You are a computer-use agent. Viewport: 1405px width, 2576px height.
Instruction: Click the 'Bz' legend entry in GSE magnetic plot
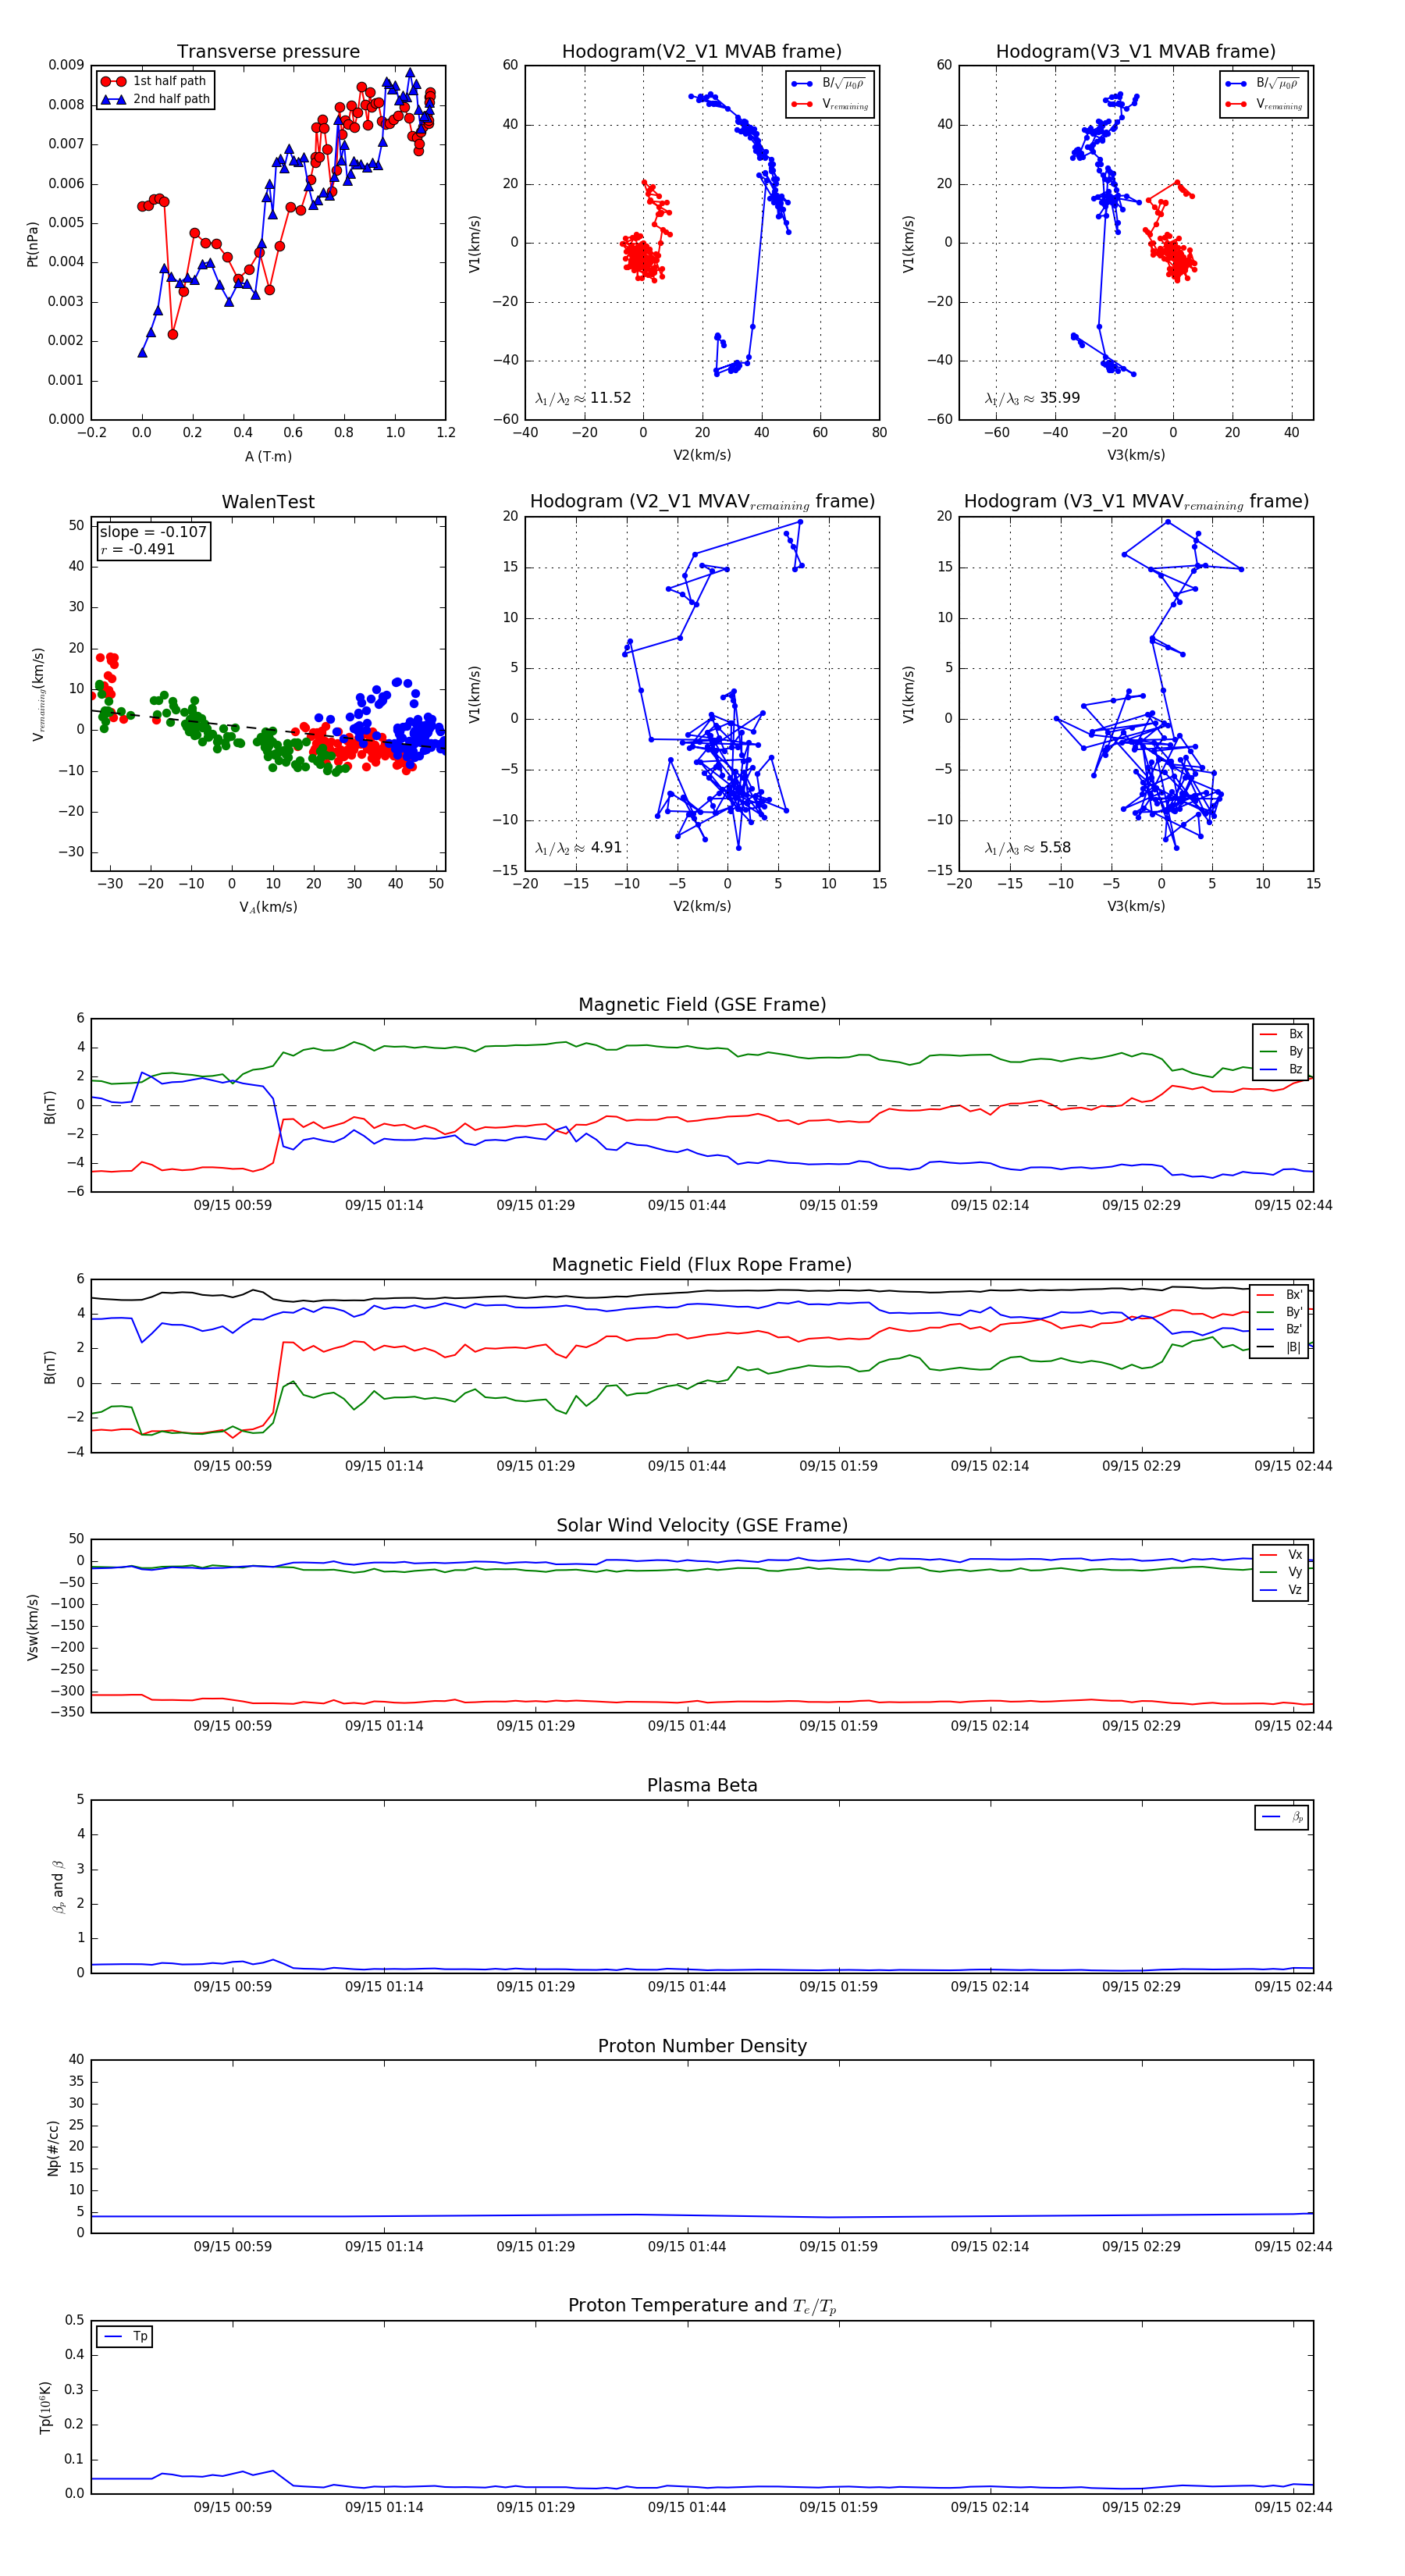[x=1281, y=1069]
